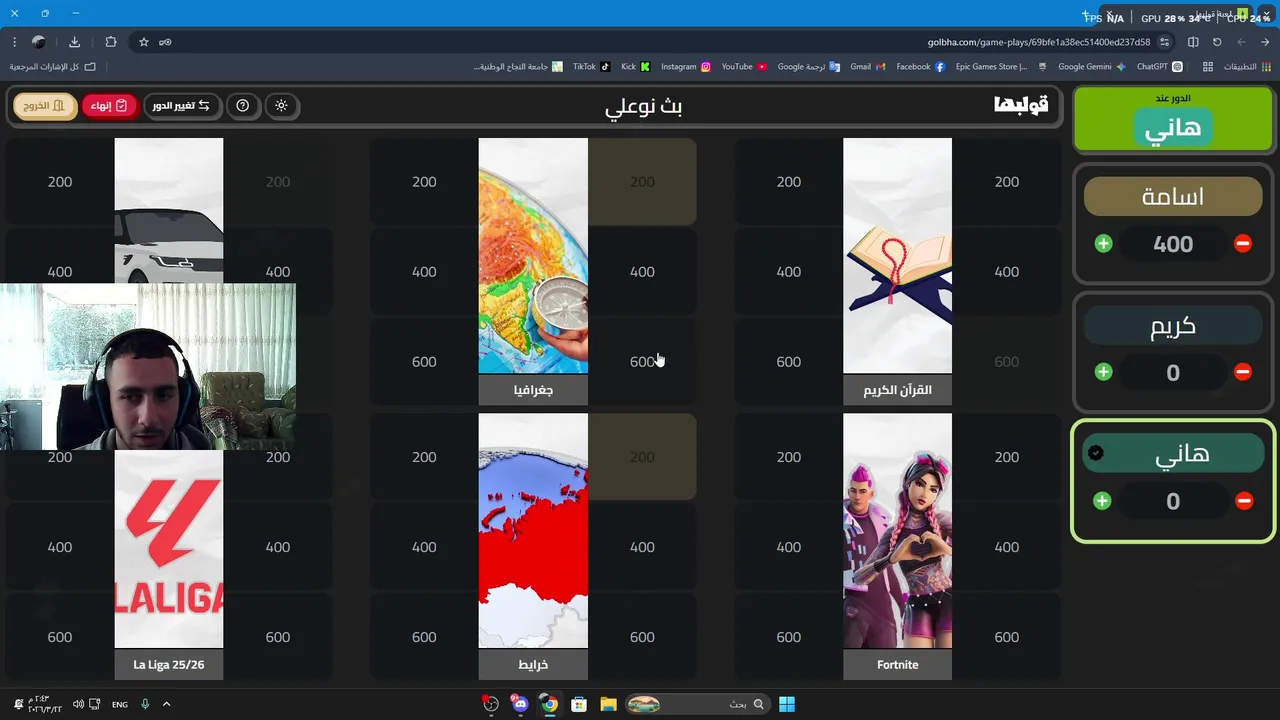Open the Facebook bookmark
This screenshot has width=1280, height=720.
tap(920, 67)
